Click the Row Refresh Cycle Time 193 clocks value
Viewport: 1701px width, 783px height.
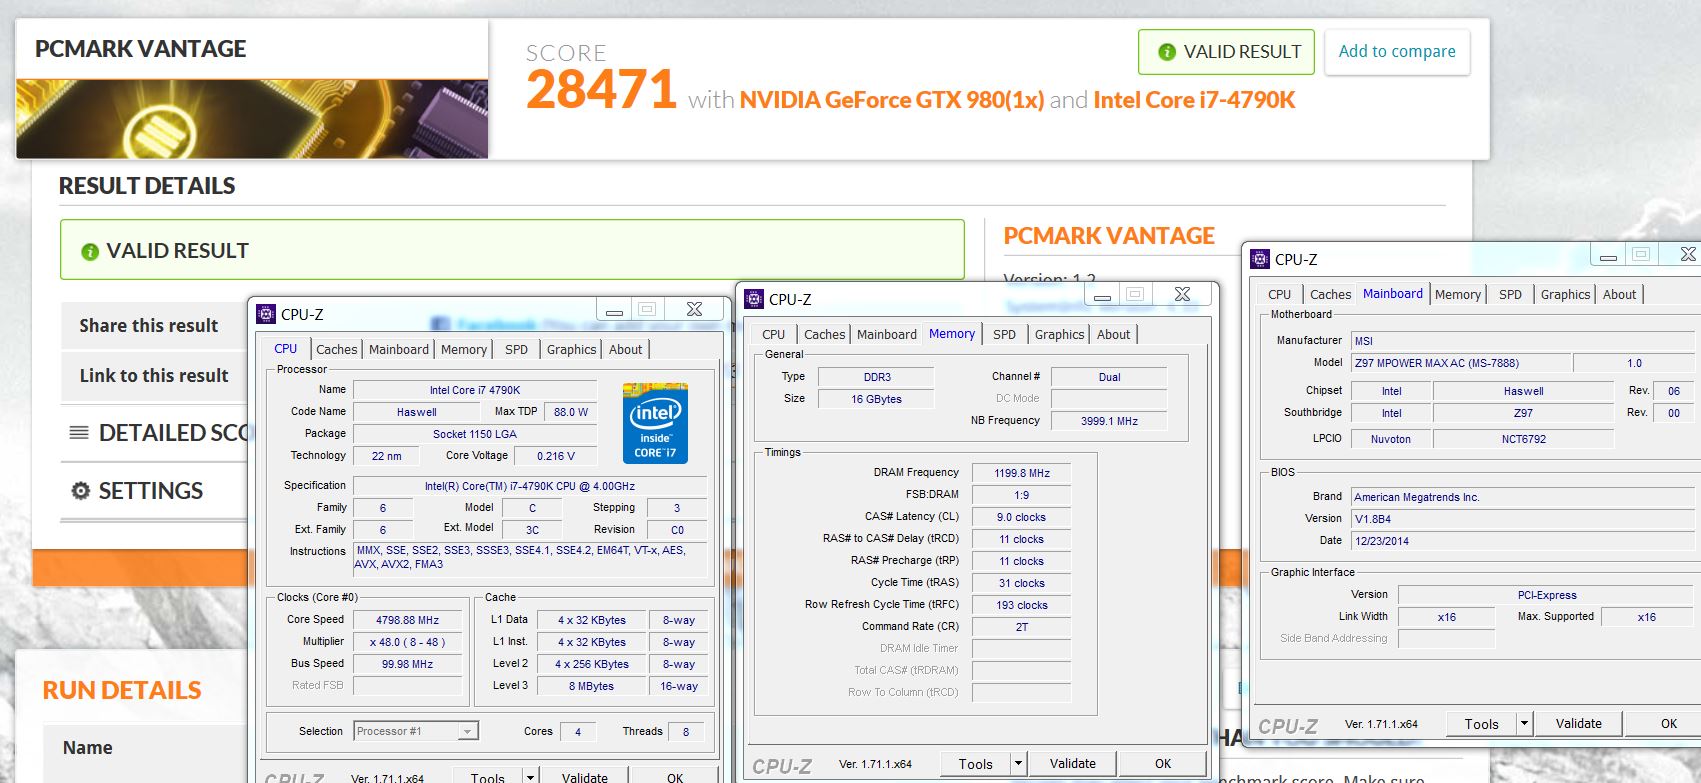point(1021,605)
